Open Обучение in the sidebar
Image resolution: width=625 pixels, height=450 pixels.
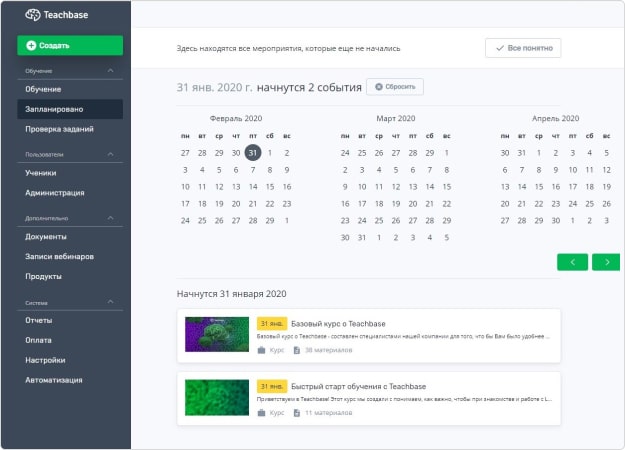tap(70, 89)
